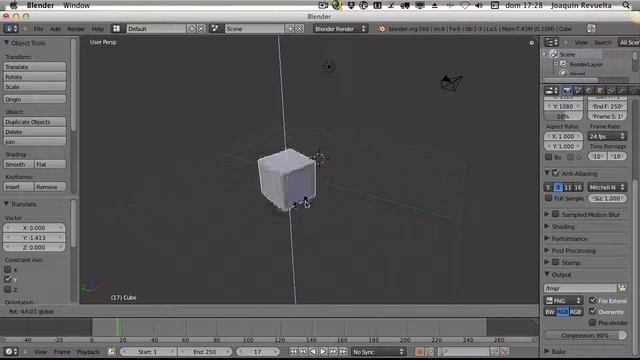Open the timeline Playback menu
This screenshot has width=640, height=360.
(x=88, y=352)
